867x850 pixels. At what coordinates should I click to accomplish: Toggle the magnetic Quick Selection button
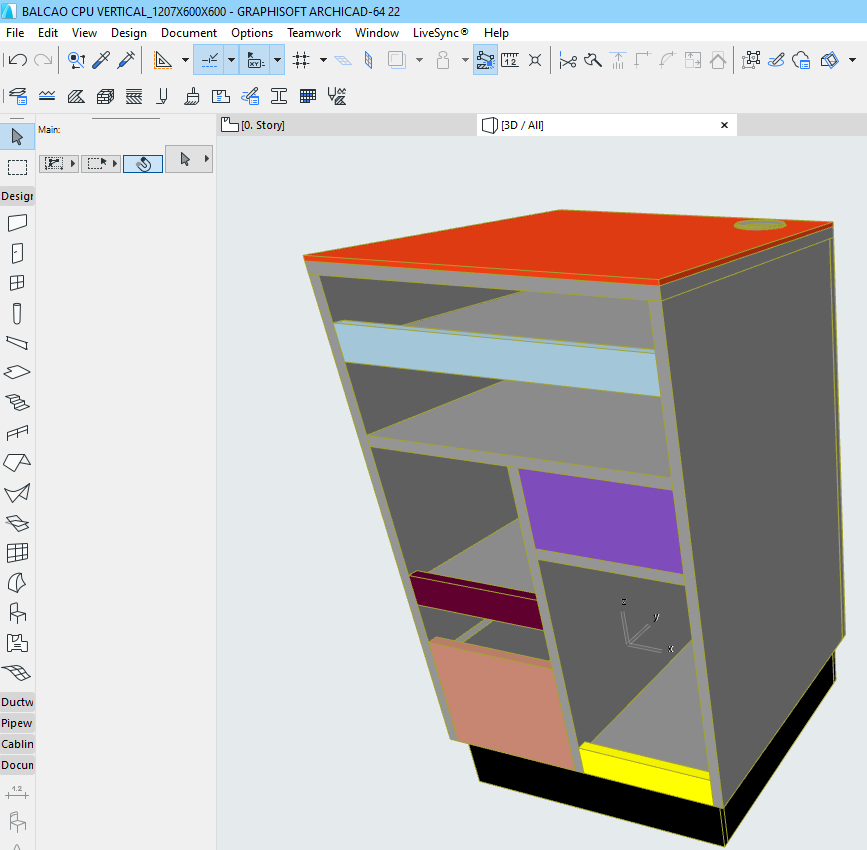click(143, 163)
